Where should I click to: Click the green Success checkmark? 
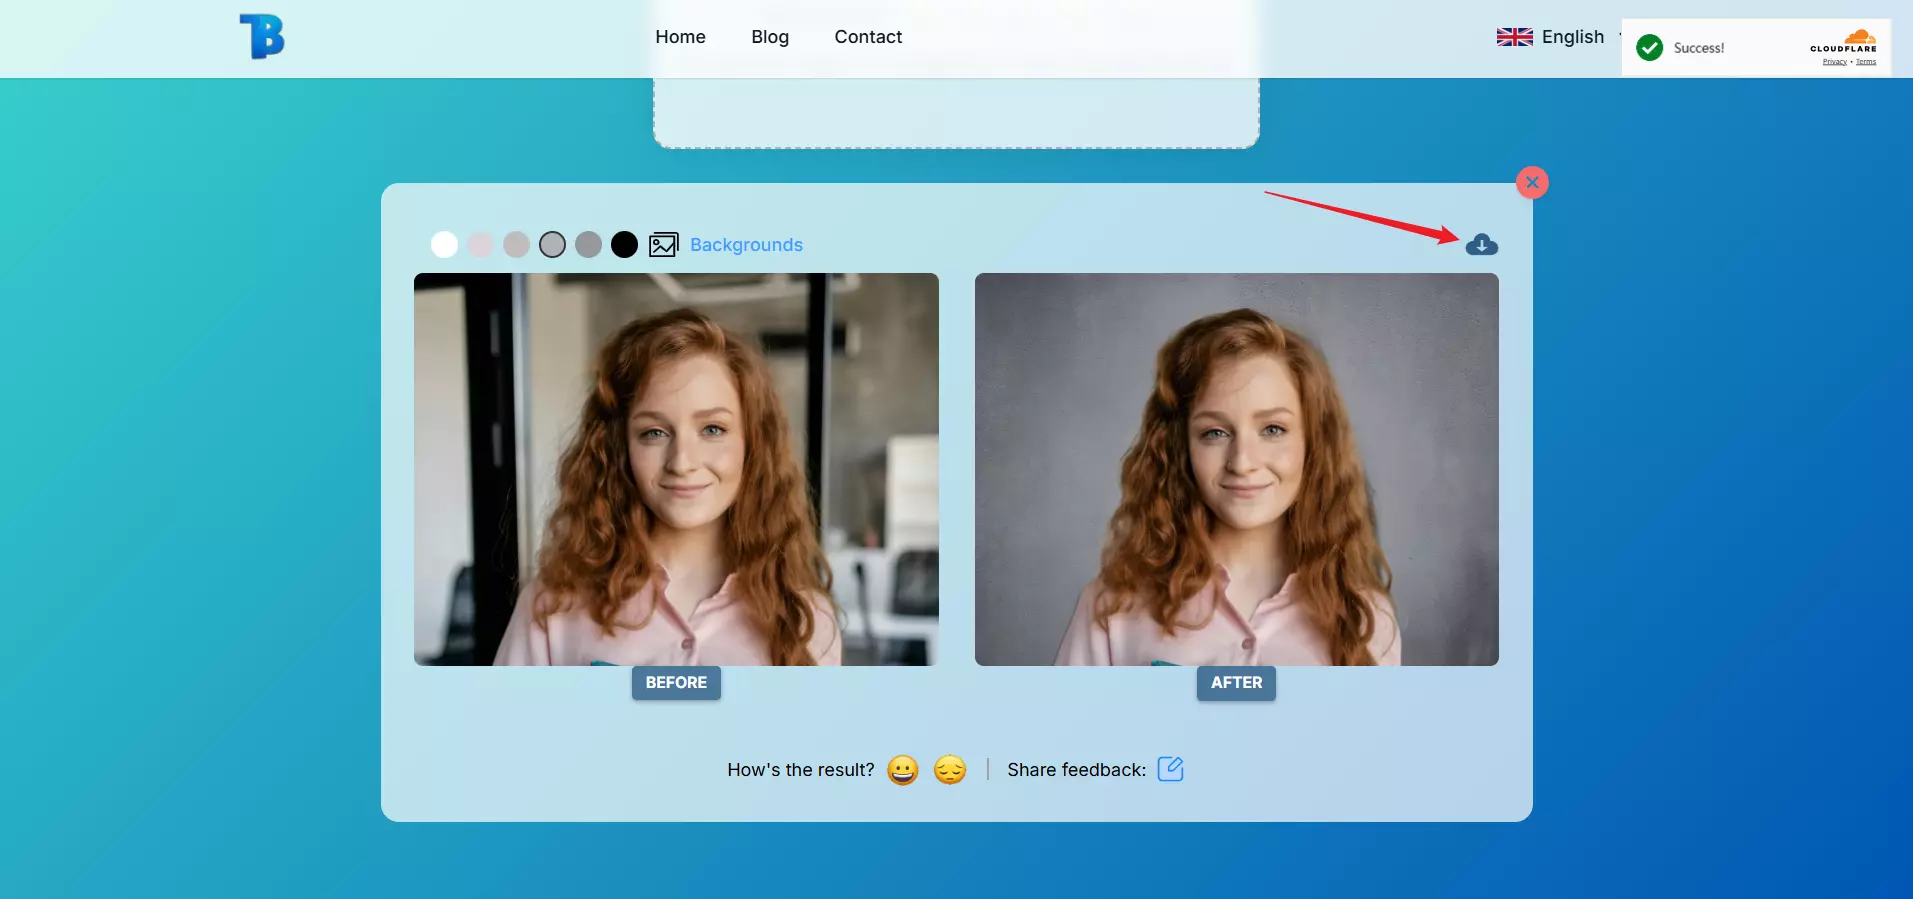click(x=1649, y=47)
